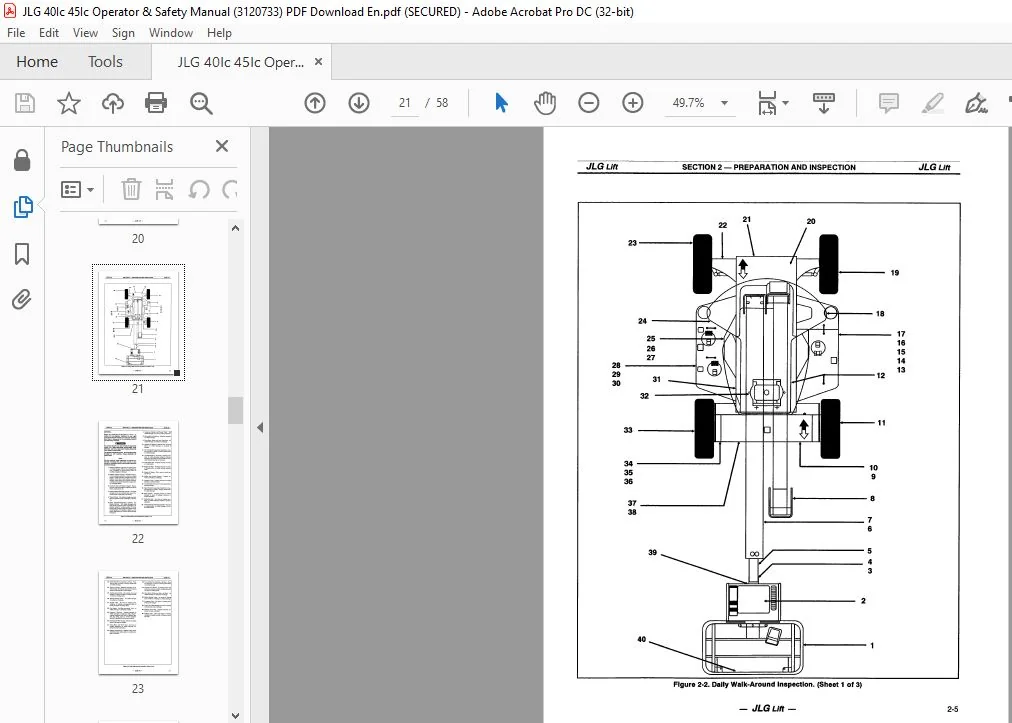The width and height of the screenshot is (1012, 723).
Task: Open zoom level dropdown arrow
Action: pyautogui.click(x=724, y=103)
